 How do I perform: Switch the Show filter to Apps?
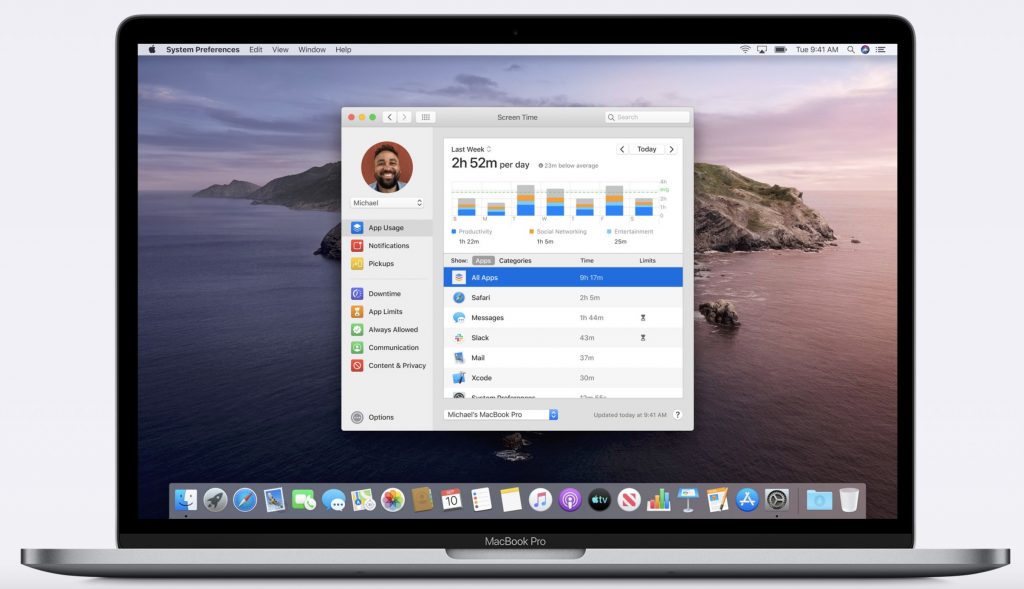pos(483,261)
